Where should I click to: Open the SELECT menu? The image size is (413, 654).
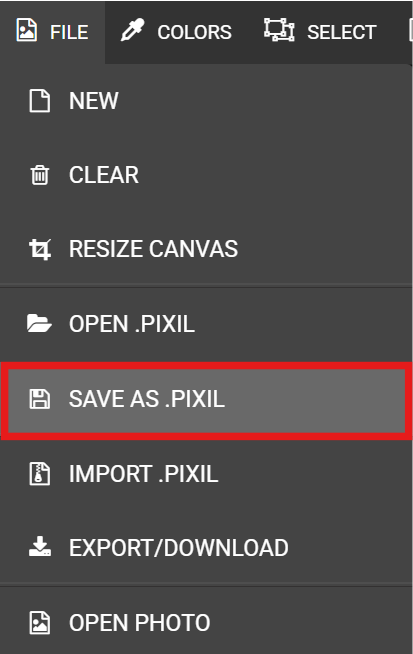pyautogui.click(x=320, y=32)
